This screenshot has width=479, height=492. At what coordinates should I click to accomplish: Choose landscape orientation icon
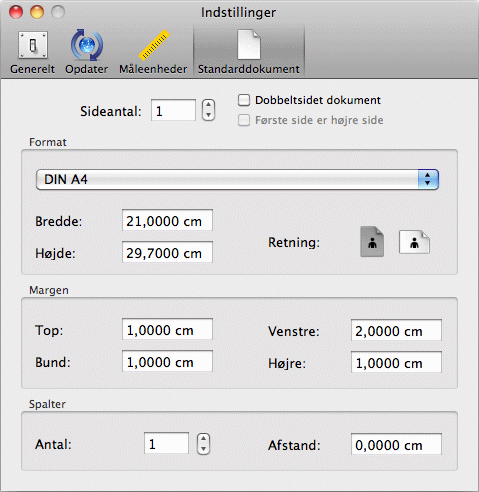414,242
